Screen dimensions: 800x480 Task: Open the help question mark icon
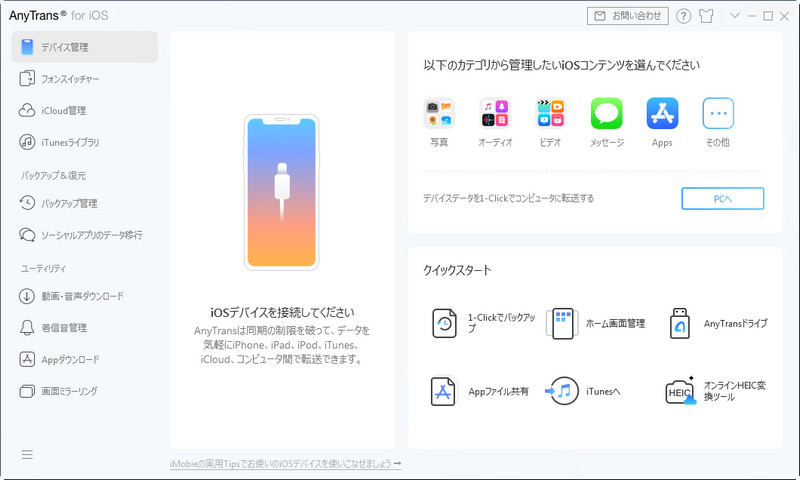pyautogui.click(x=683, y=16)
